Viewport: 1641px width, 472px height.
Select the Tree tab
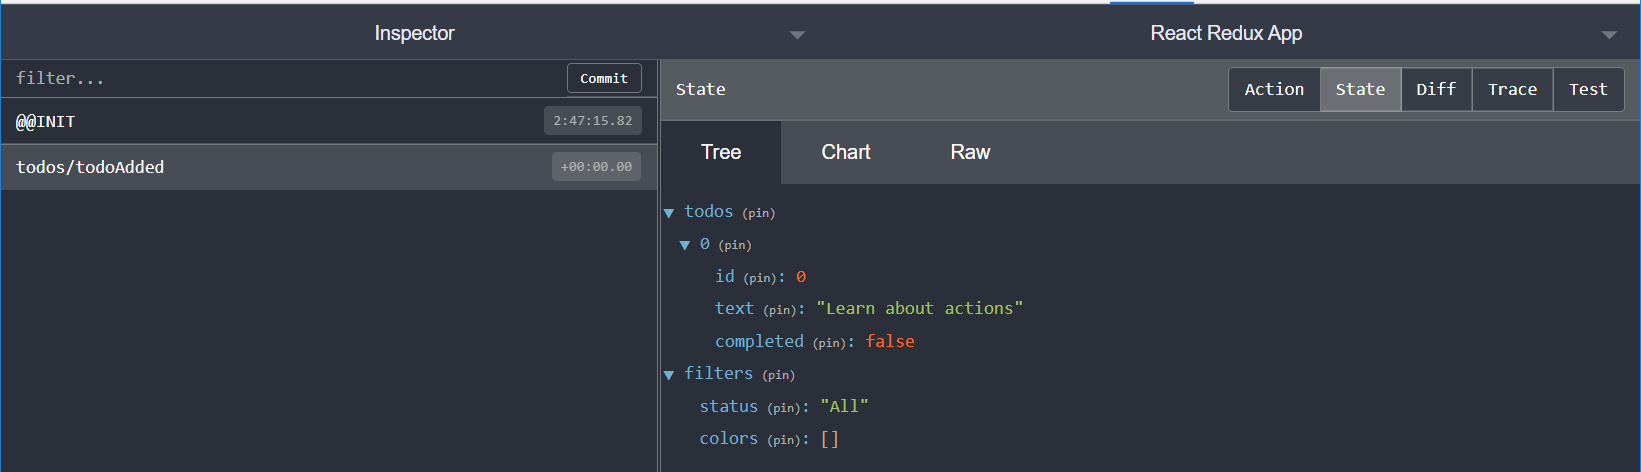[x=721, y=152]
